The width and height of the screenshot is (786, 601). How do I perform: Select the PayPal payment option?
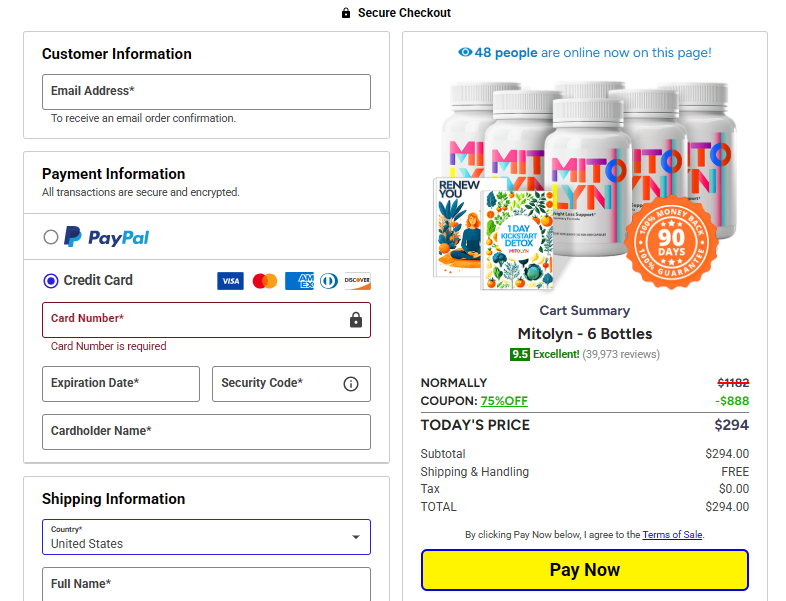pos(51,237)
